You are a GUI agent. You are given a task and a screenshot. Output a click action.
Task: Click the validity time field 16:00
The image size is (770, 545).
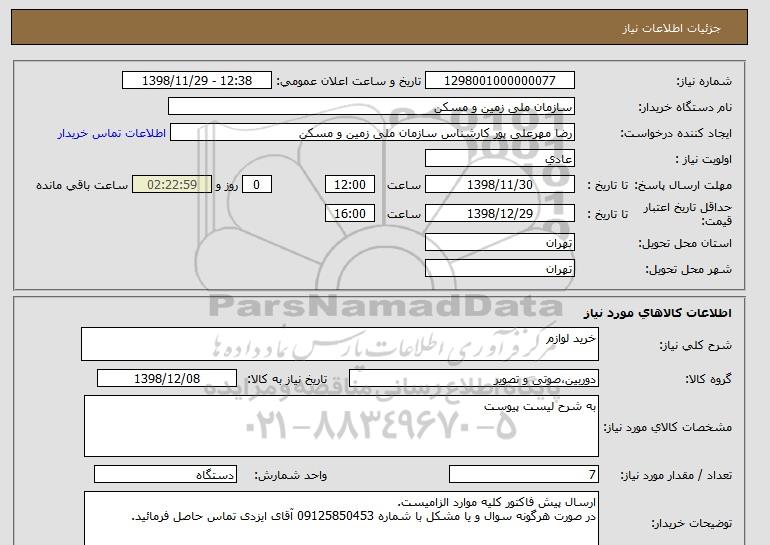[x=350, y=214]
